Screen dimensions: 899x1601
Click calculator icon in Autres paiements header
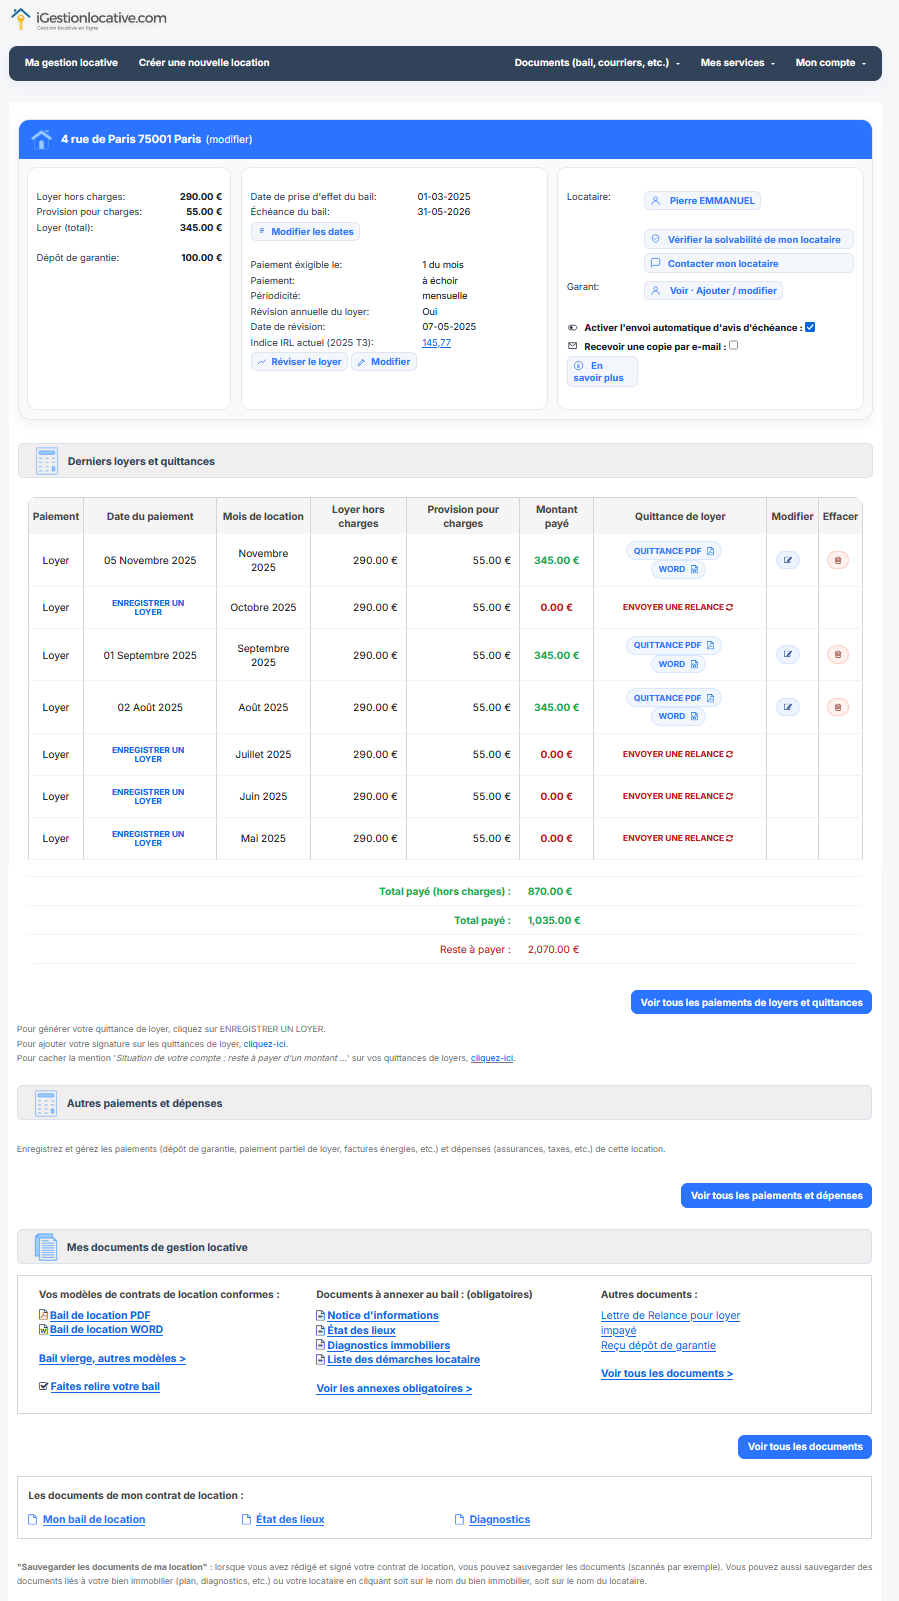tap(46, 1103)
